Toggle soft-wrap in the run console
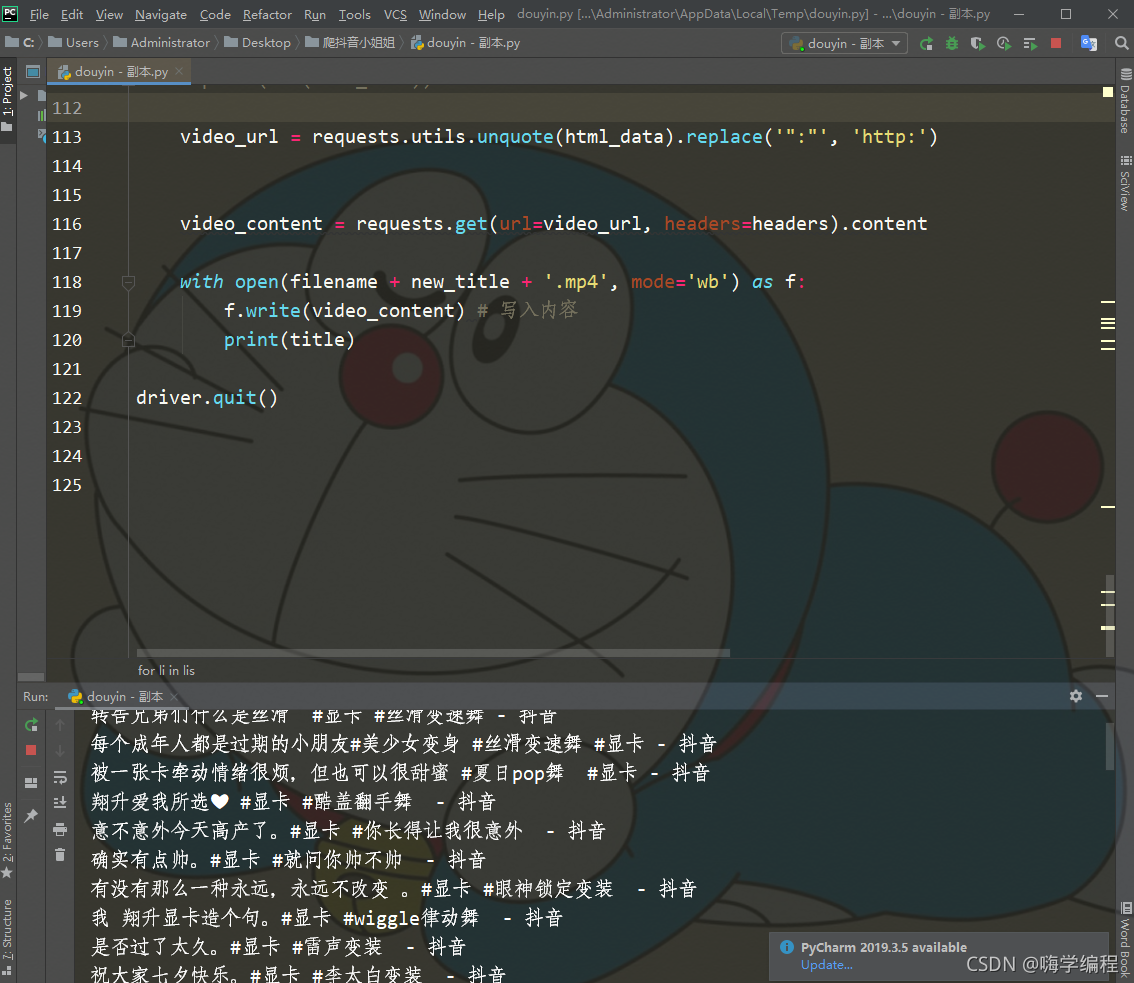Screen dimensions: 1134x983 (x=60, y=778)
